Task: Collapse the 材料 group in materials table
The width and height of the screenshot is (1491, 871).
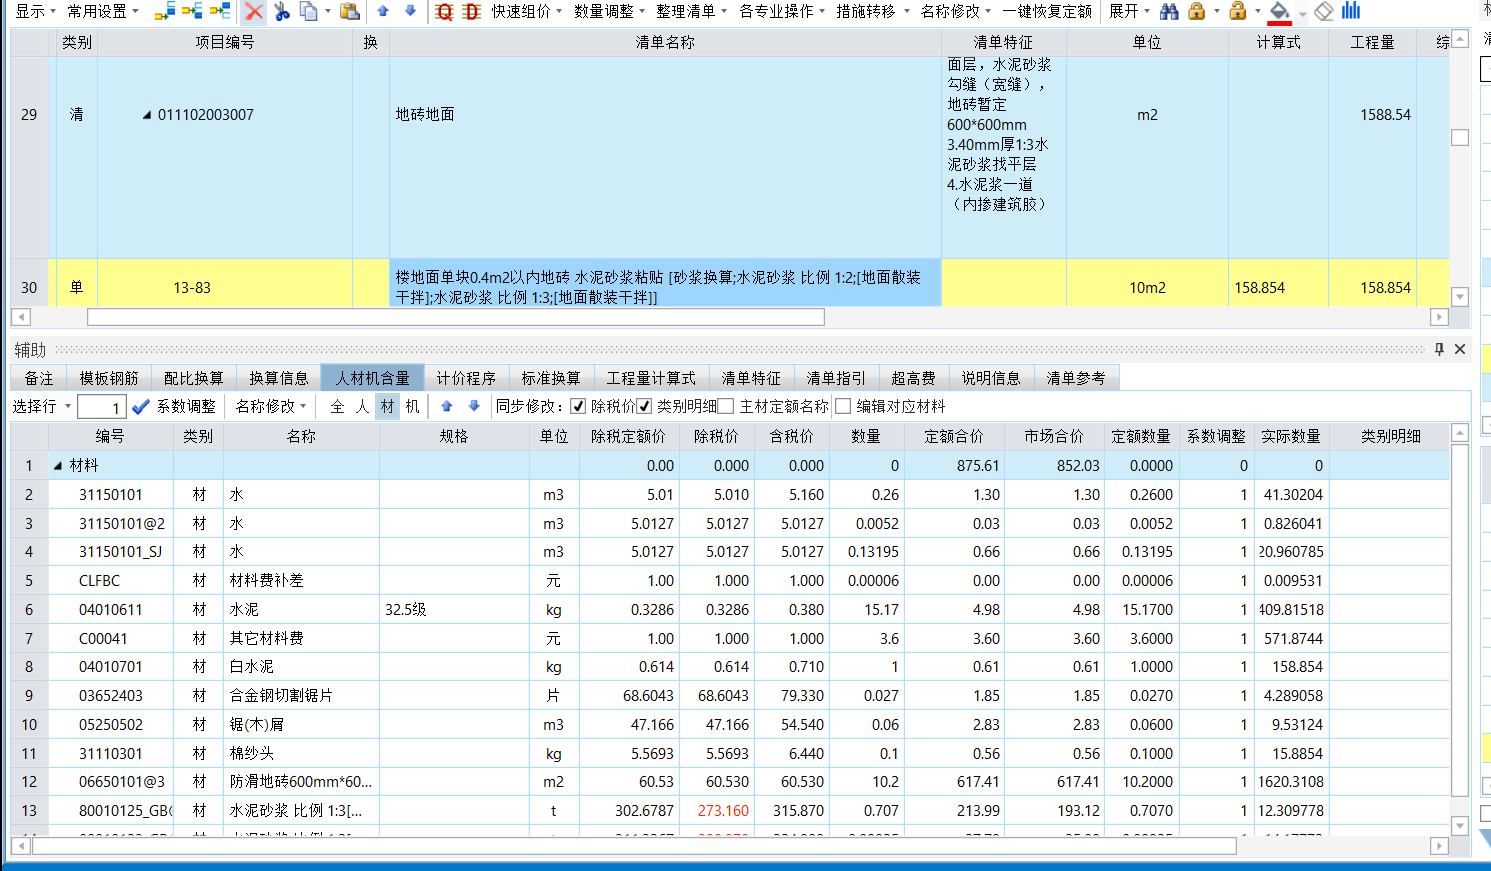Action: pyautogui.click(x=58, y=466)
